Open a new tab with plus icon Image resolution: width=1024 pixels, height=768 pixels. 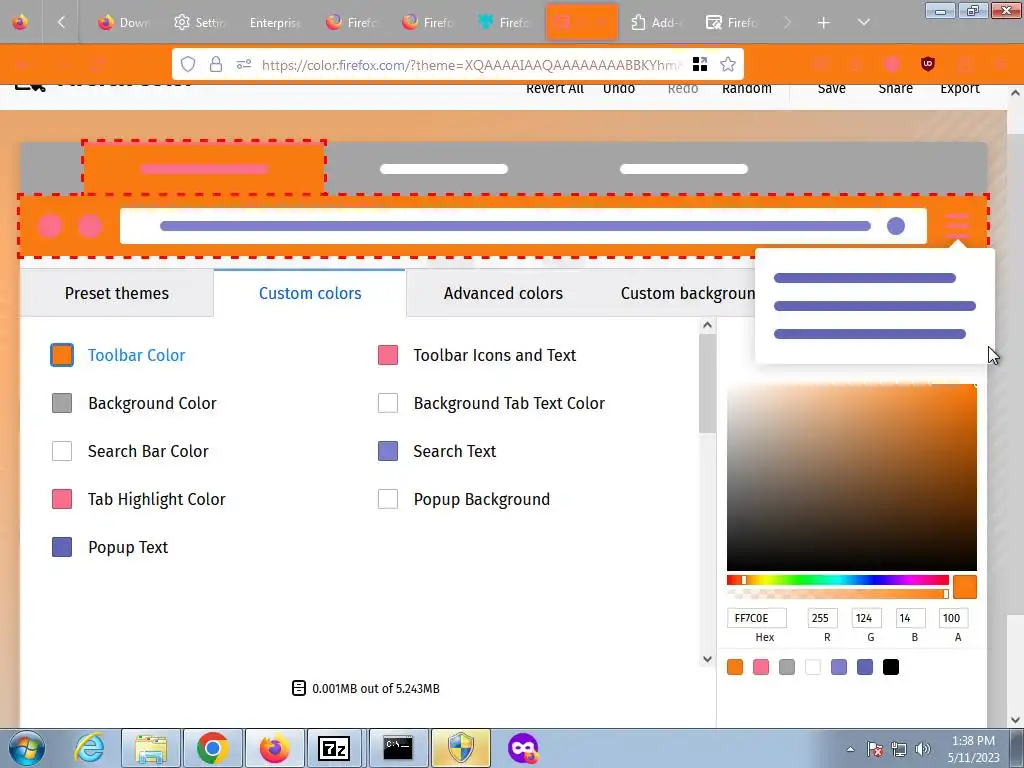(x=824, y=23)
